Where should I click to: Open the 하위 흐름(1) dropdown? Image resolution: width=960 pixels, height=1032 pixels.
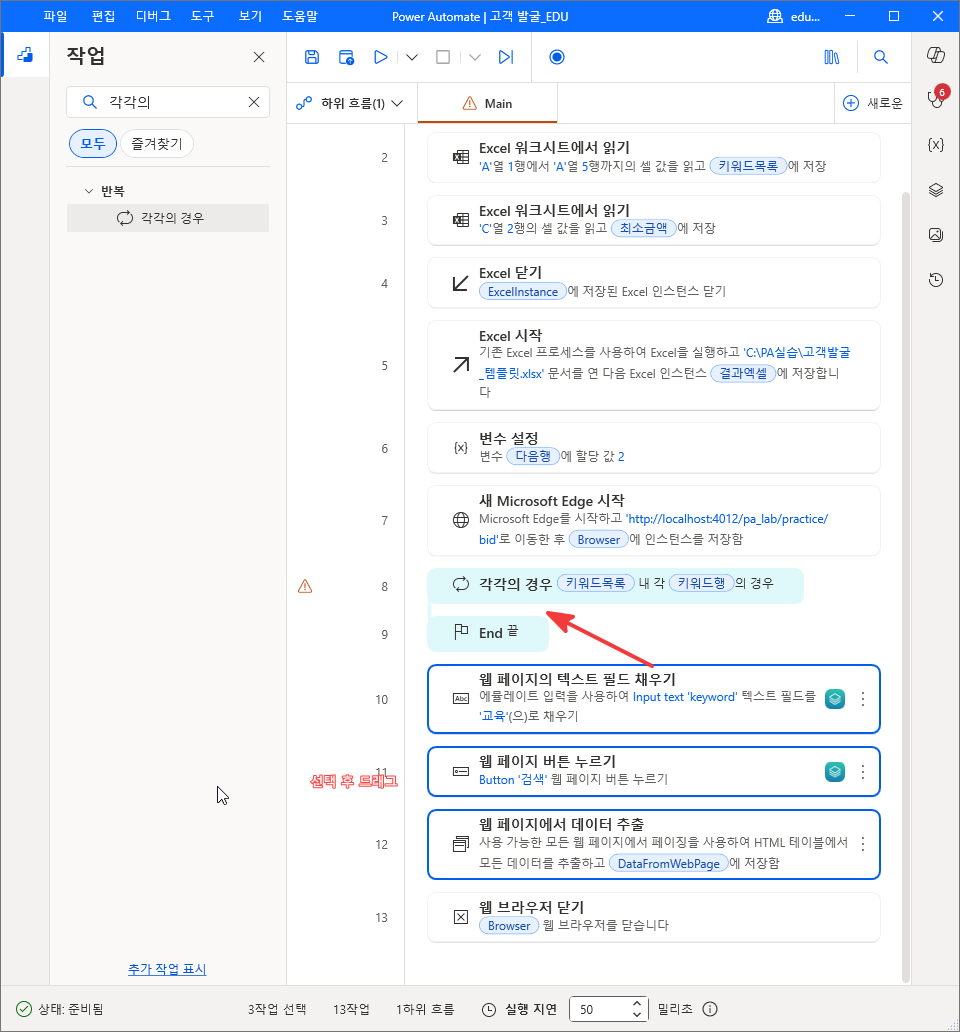pos(349,103)
